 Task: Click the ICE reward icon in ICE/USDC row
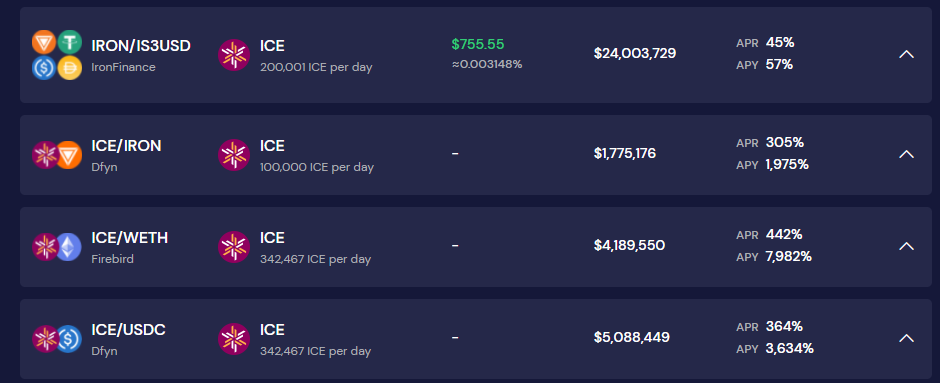point(234,339)
